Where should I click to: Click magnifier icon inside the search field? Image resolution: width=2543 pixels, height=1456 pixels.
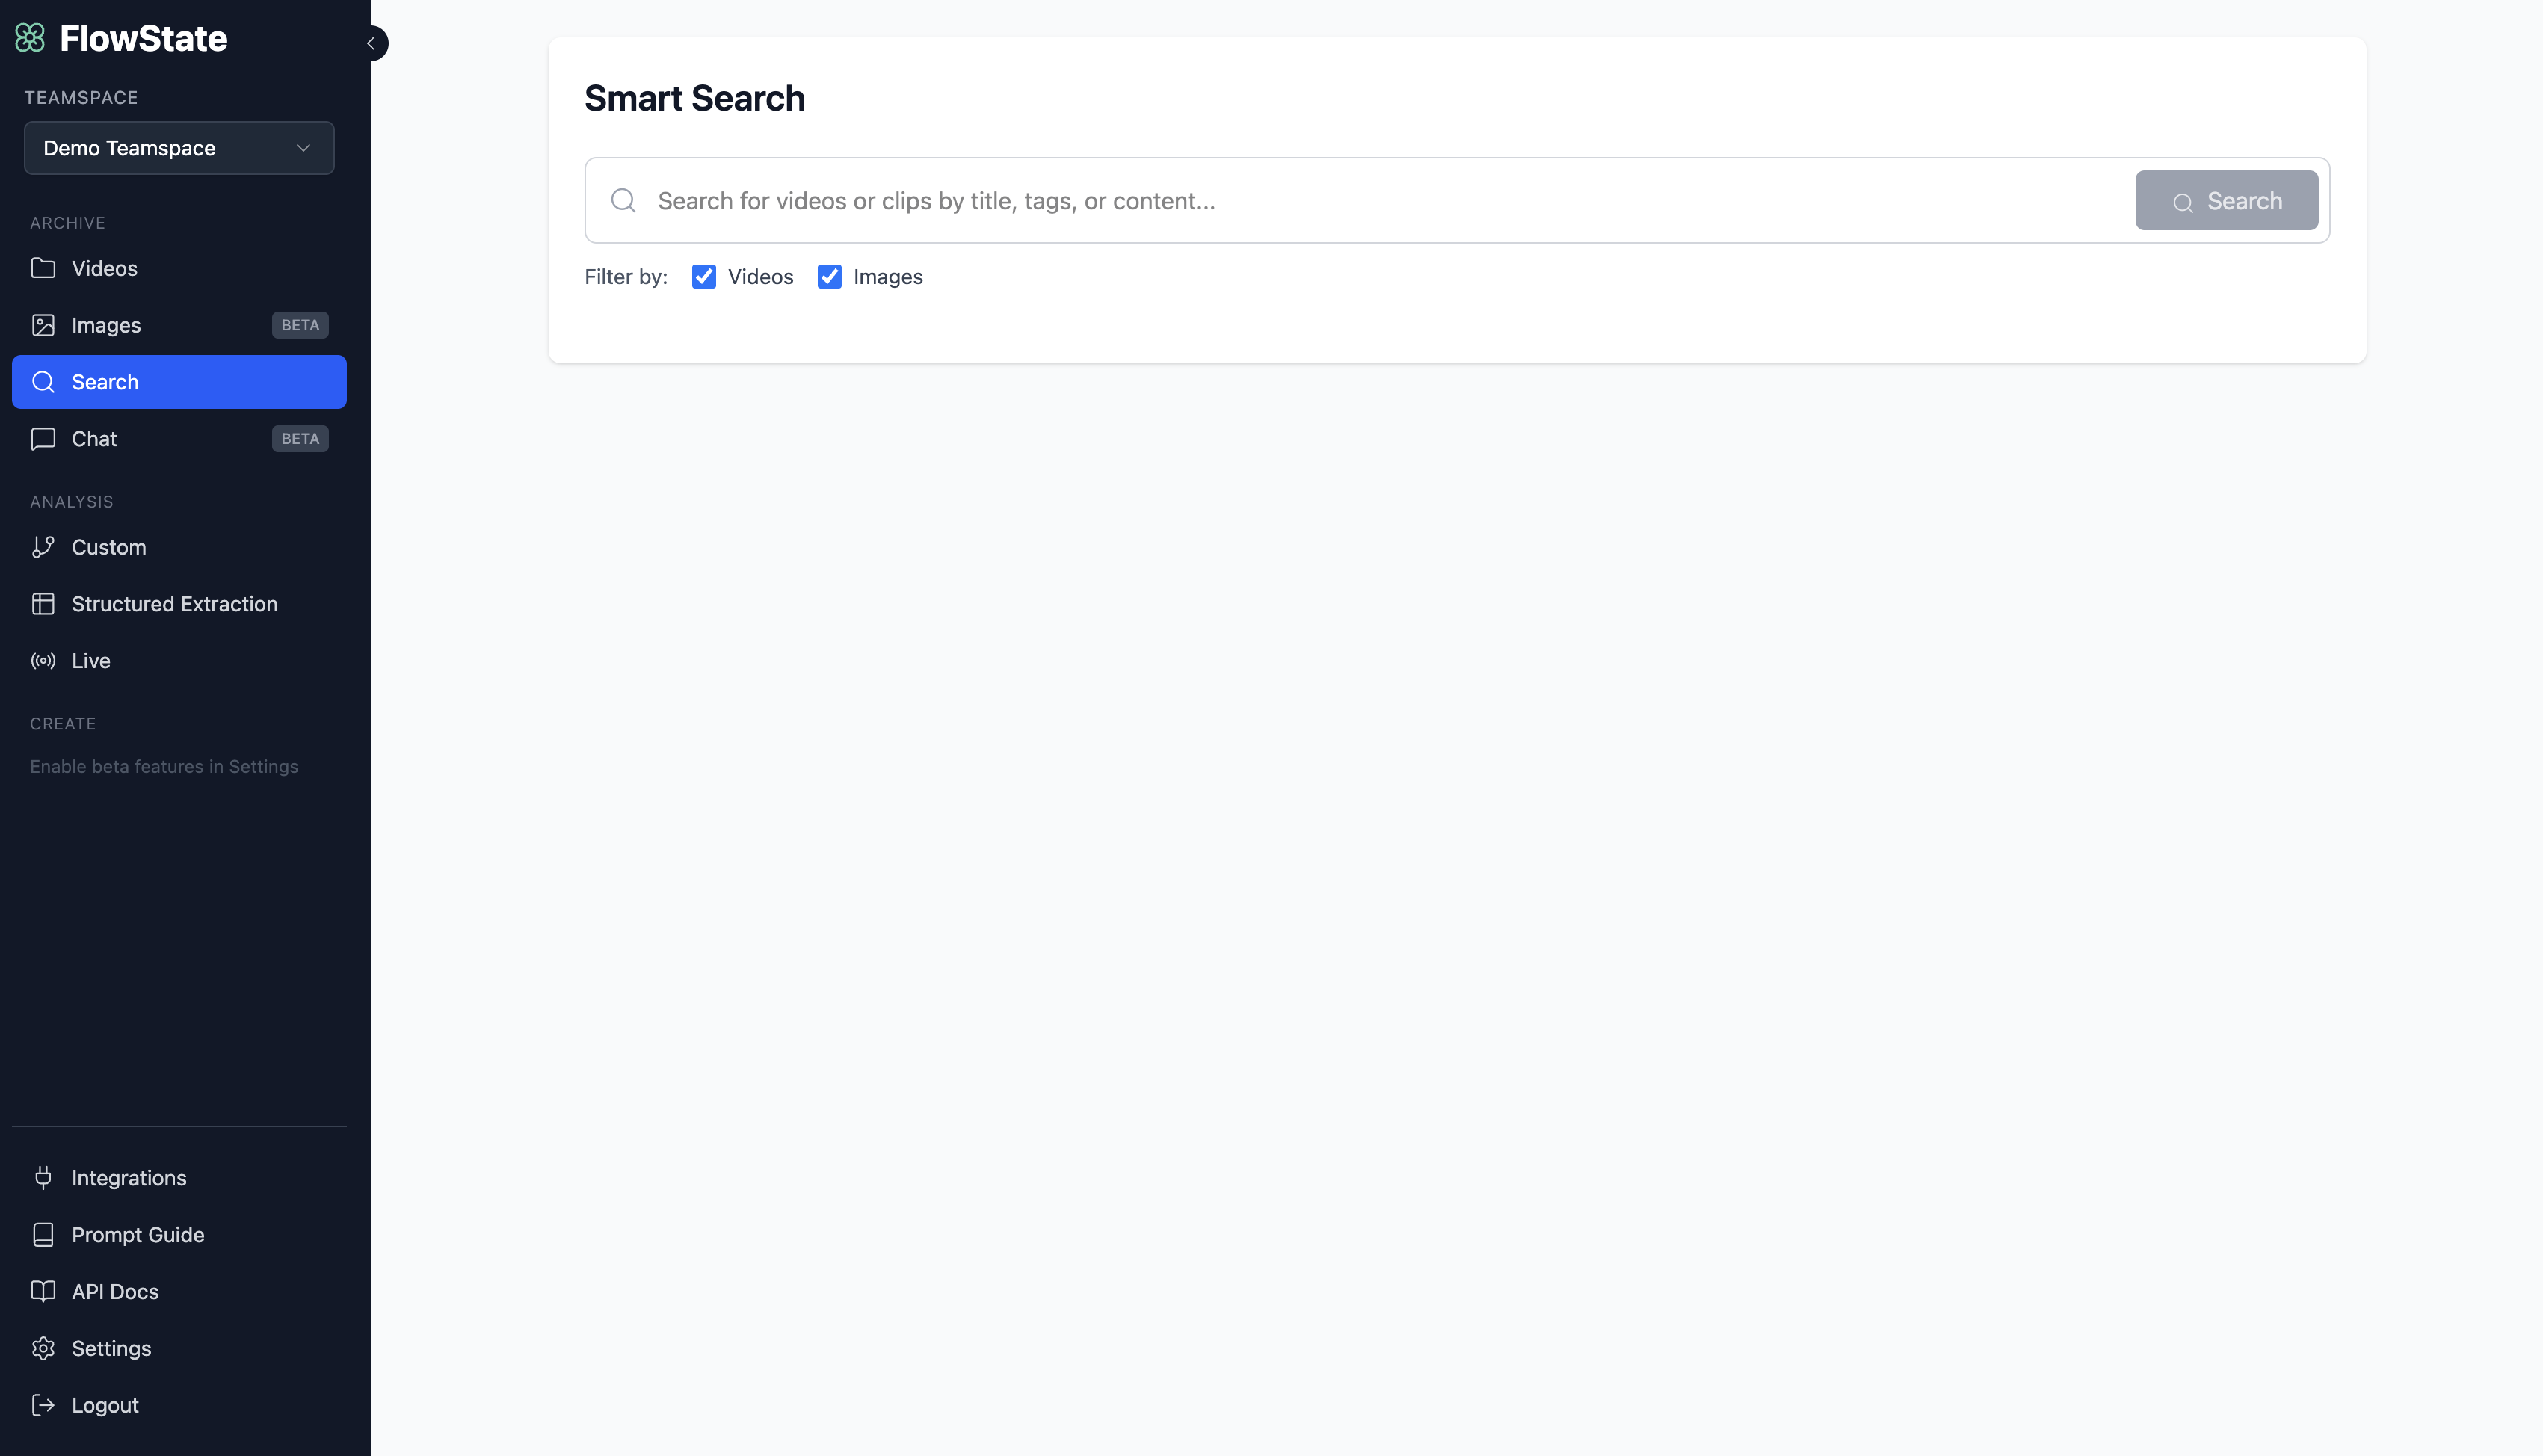click(623, 200)
